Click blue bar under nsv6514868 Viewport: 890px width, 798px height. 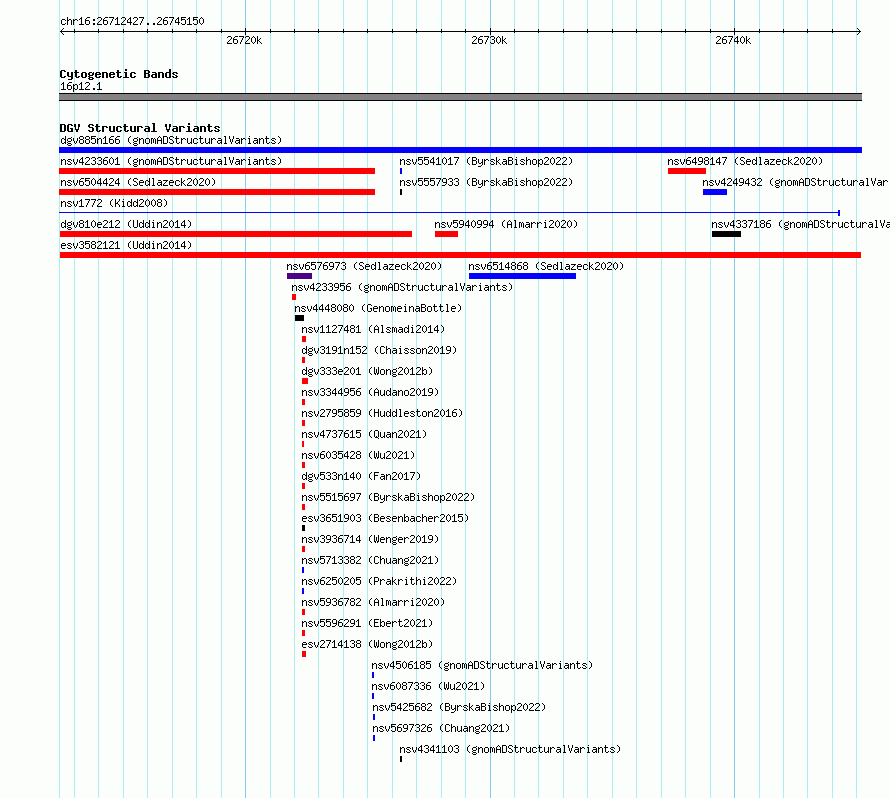click(522, 276)
